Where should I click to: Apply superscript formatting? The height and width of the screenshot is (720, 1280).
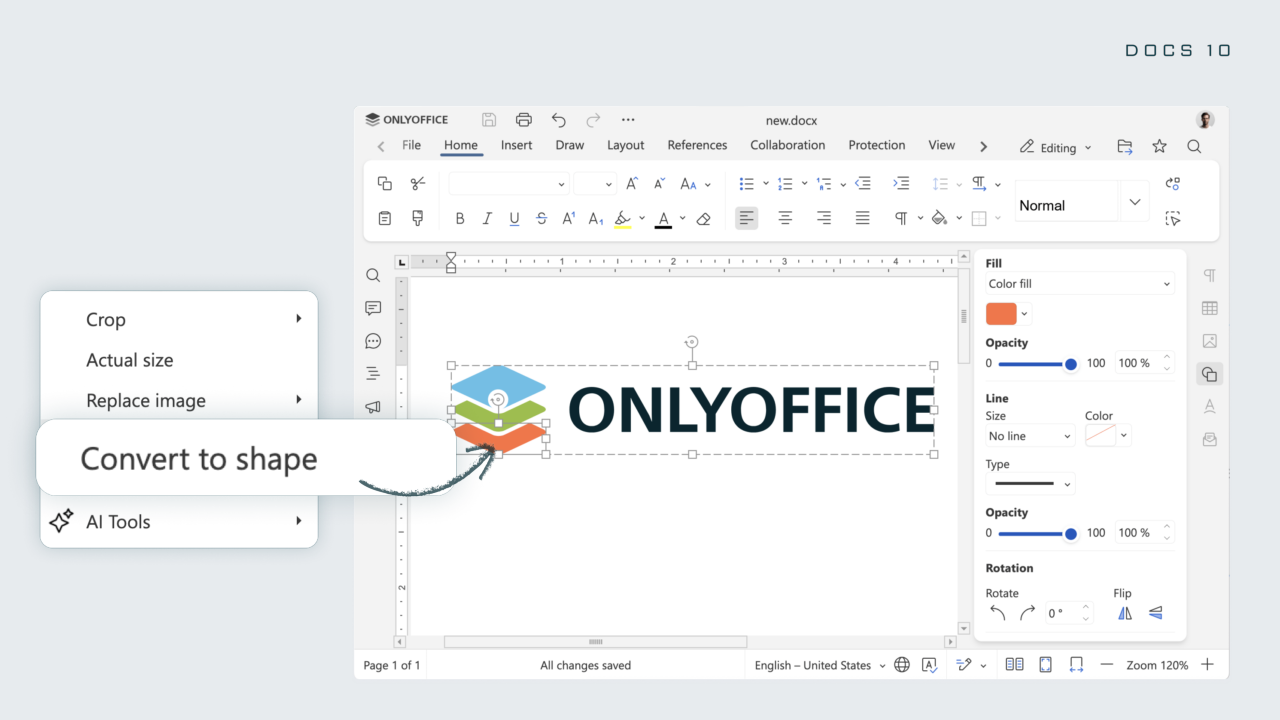(568, 218)
